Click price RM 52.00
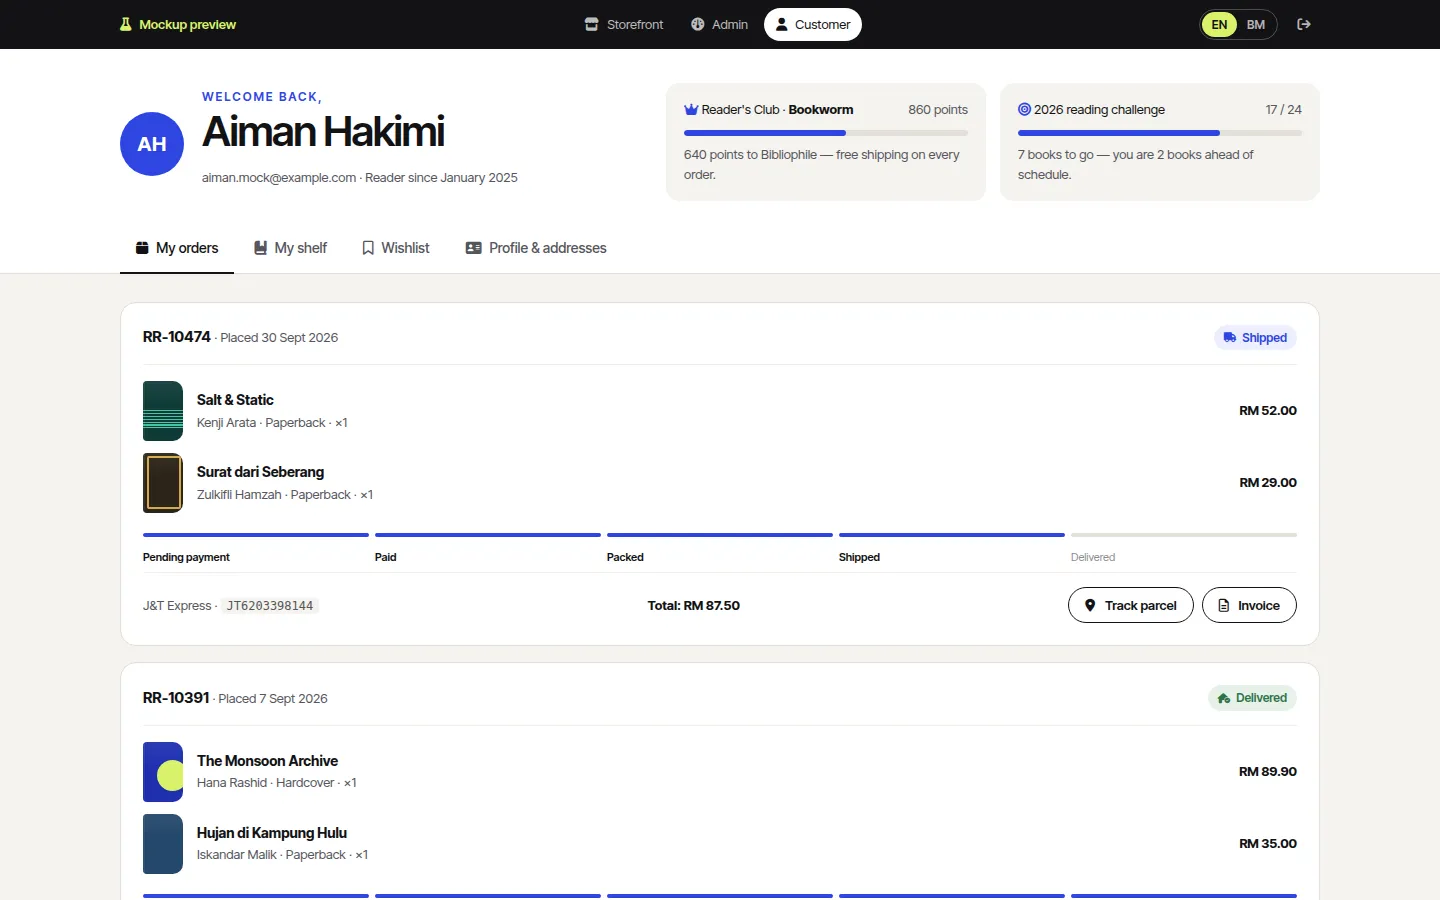This screenshot has height=900, width=1440. pyautogui.click(x=1268, y=411)
